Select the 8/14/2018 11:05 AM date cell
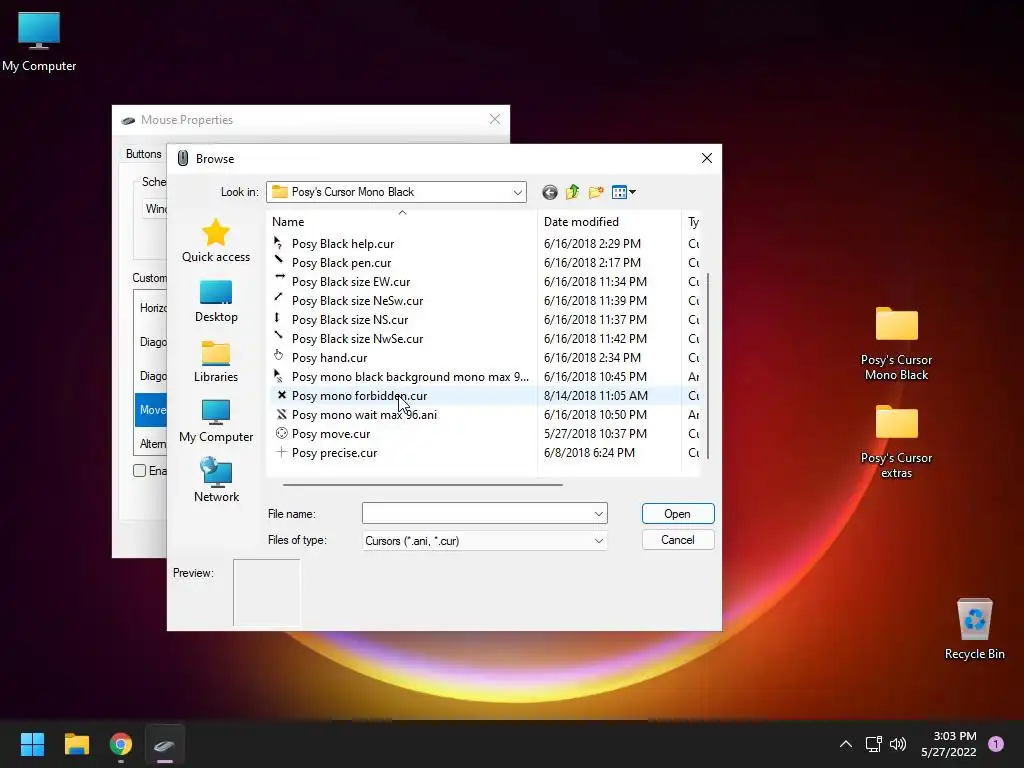1024x768 pixels. click(x=596, y=396)
